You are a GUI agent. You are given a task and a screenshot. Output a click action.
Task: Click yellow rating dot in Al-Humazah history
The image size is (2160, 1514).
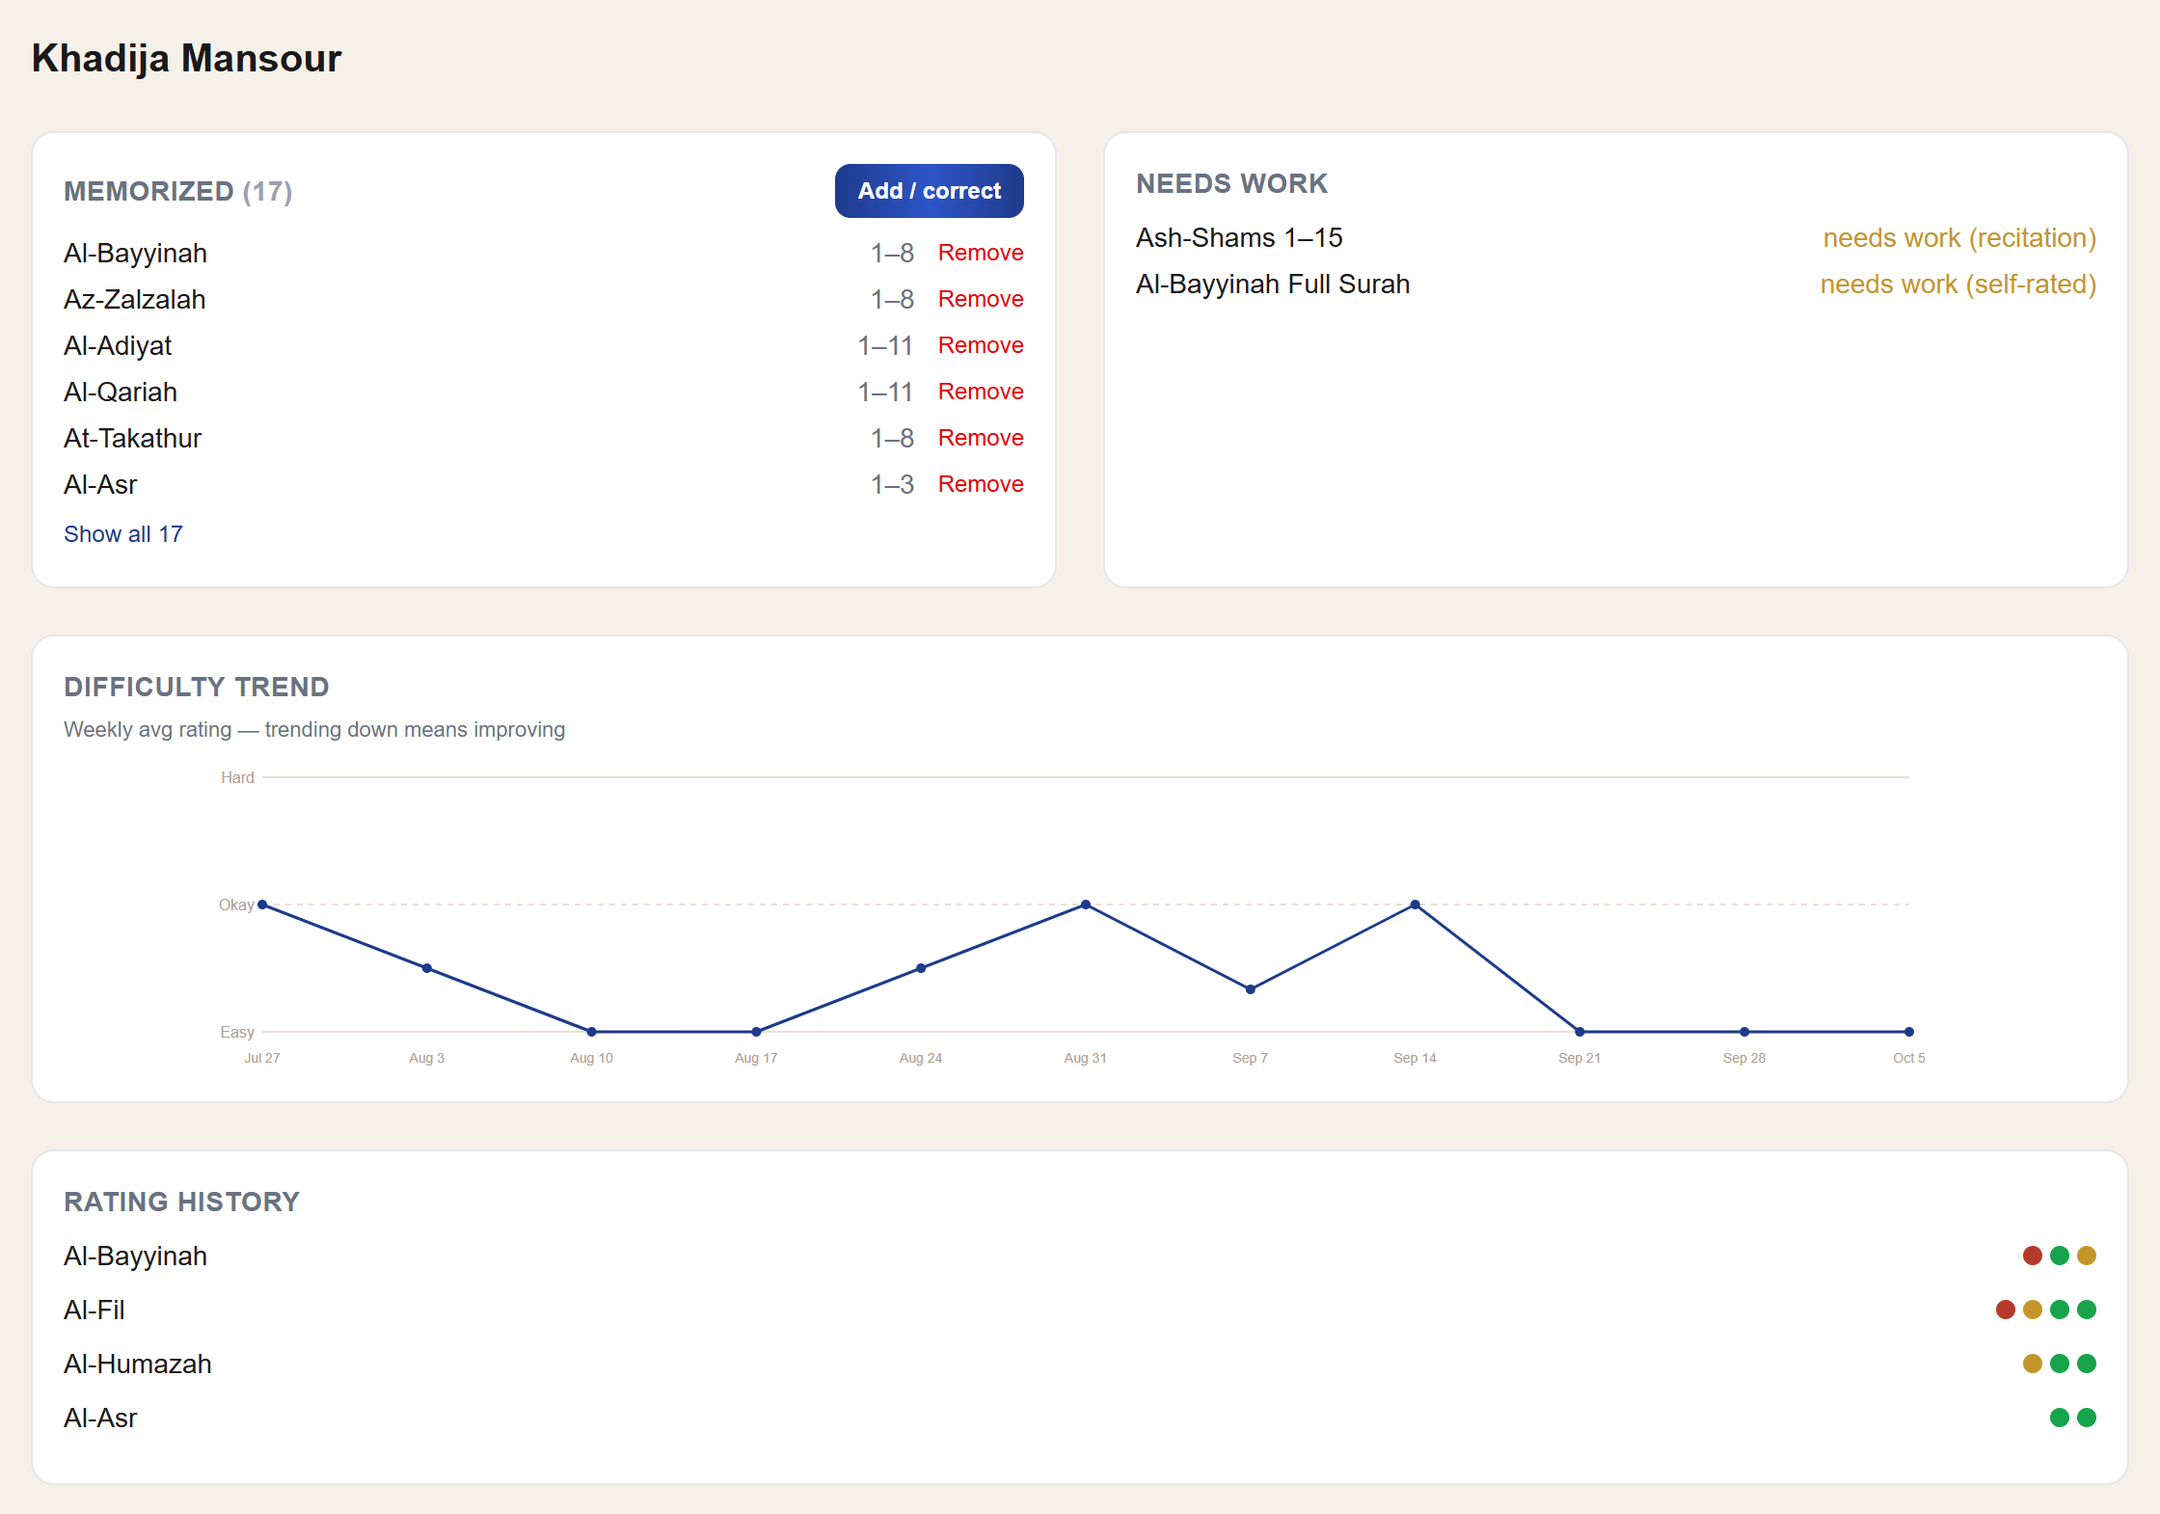point(2032,1364)
